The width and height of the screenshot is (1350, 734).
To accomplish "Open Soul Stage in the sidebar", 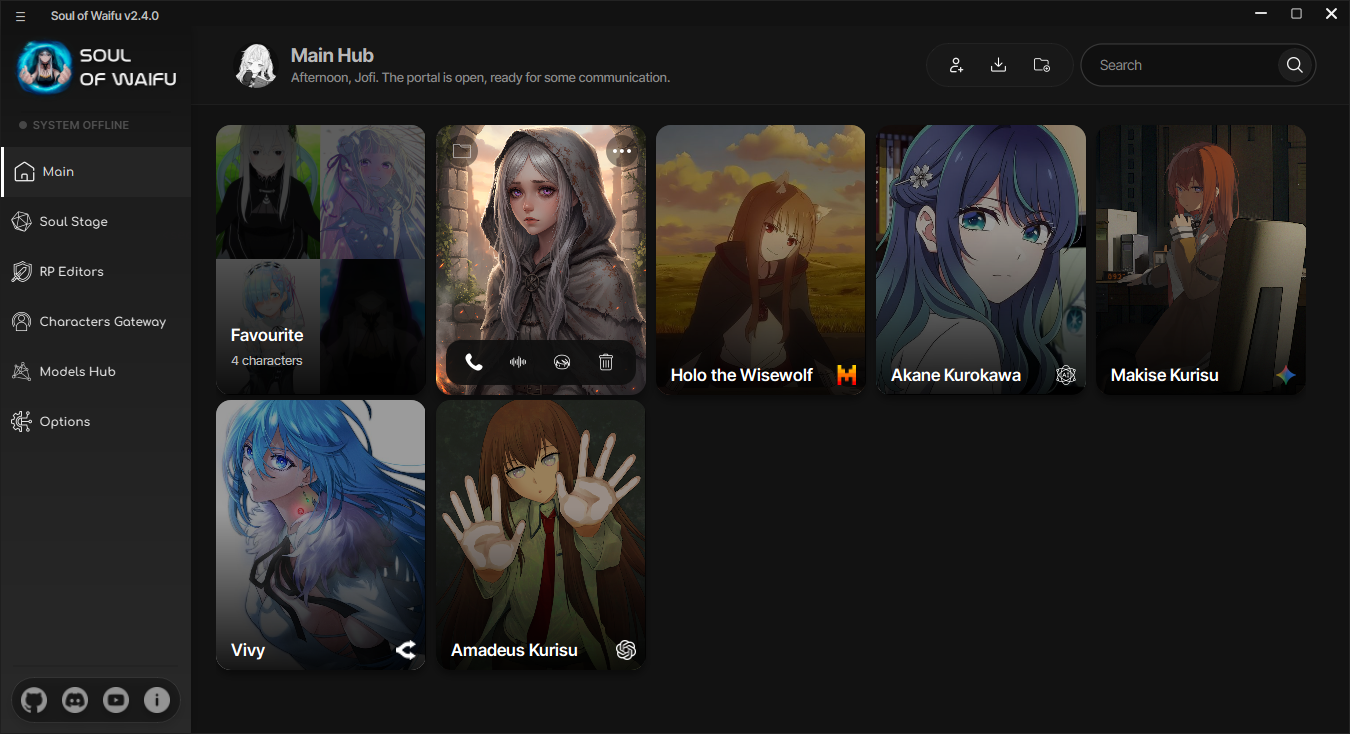I will (x=96, y=222).
